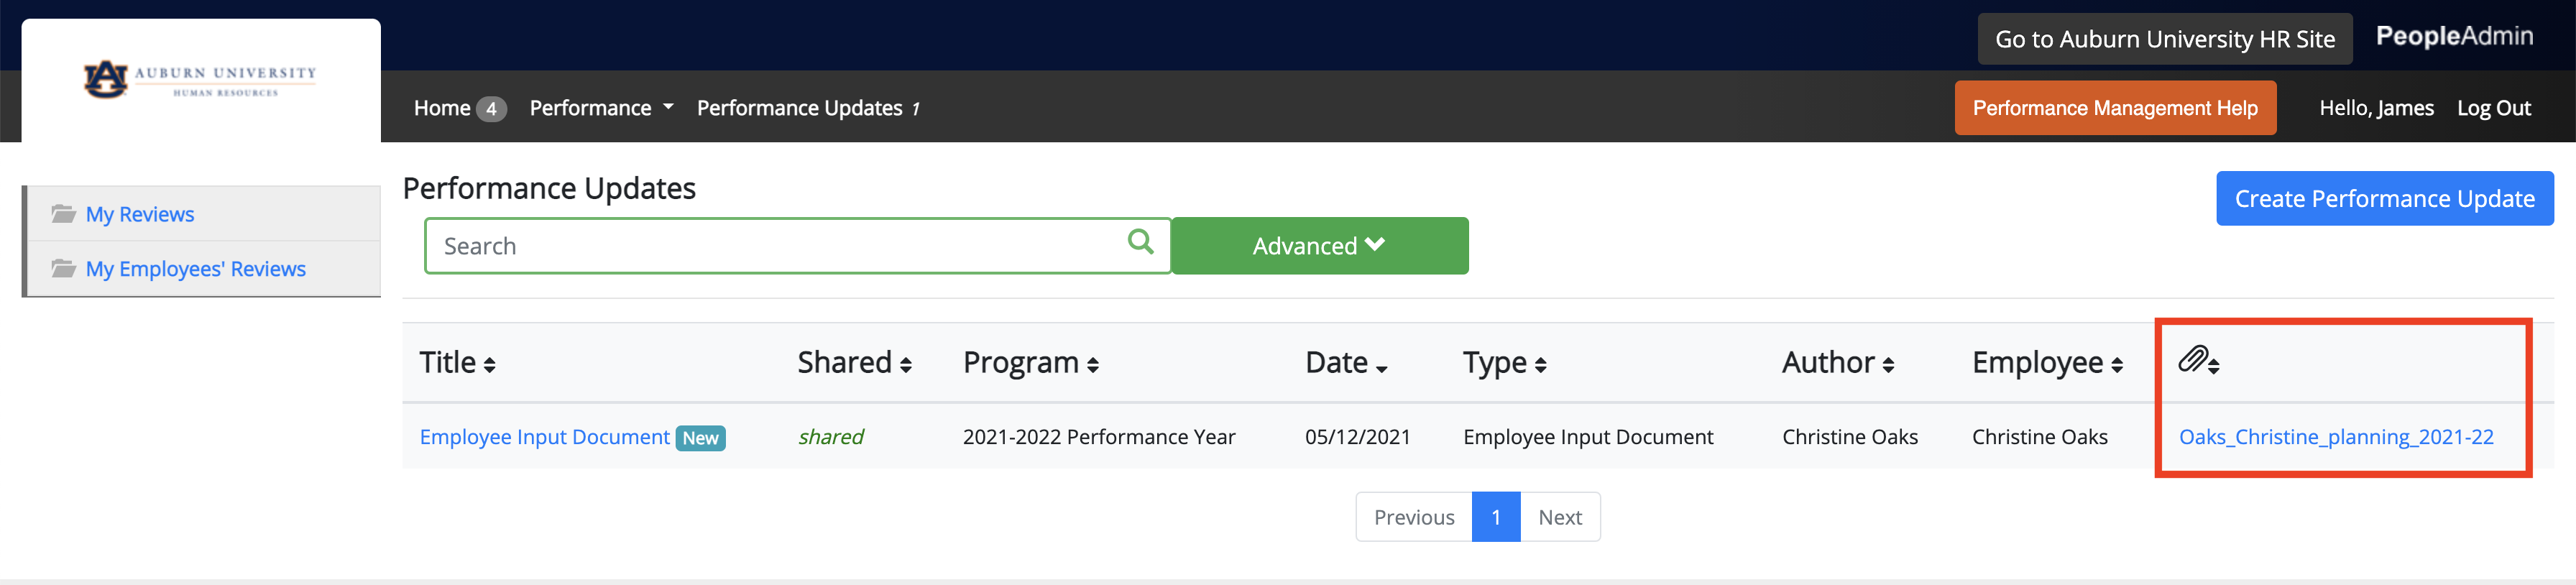Open the Performance dropdown menu
This screenshot has width=2576, height=585.
coord(601,108)
